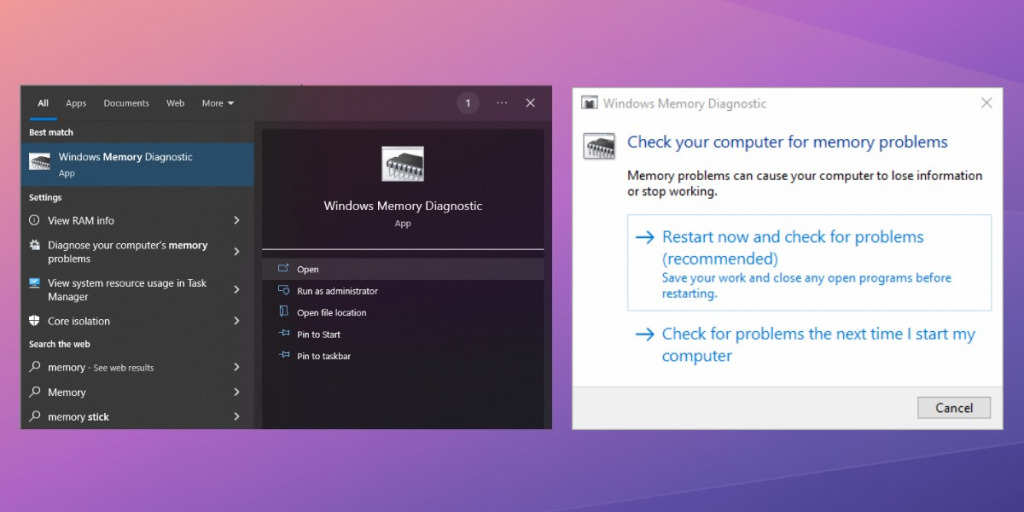
Task: Click the 'memory stick' web suggestion
Action: pos(138,416)
